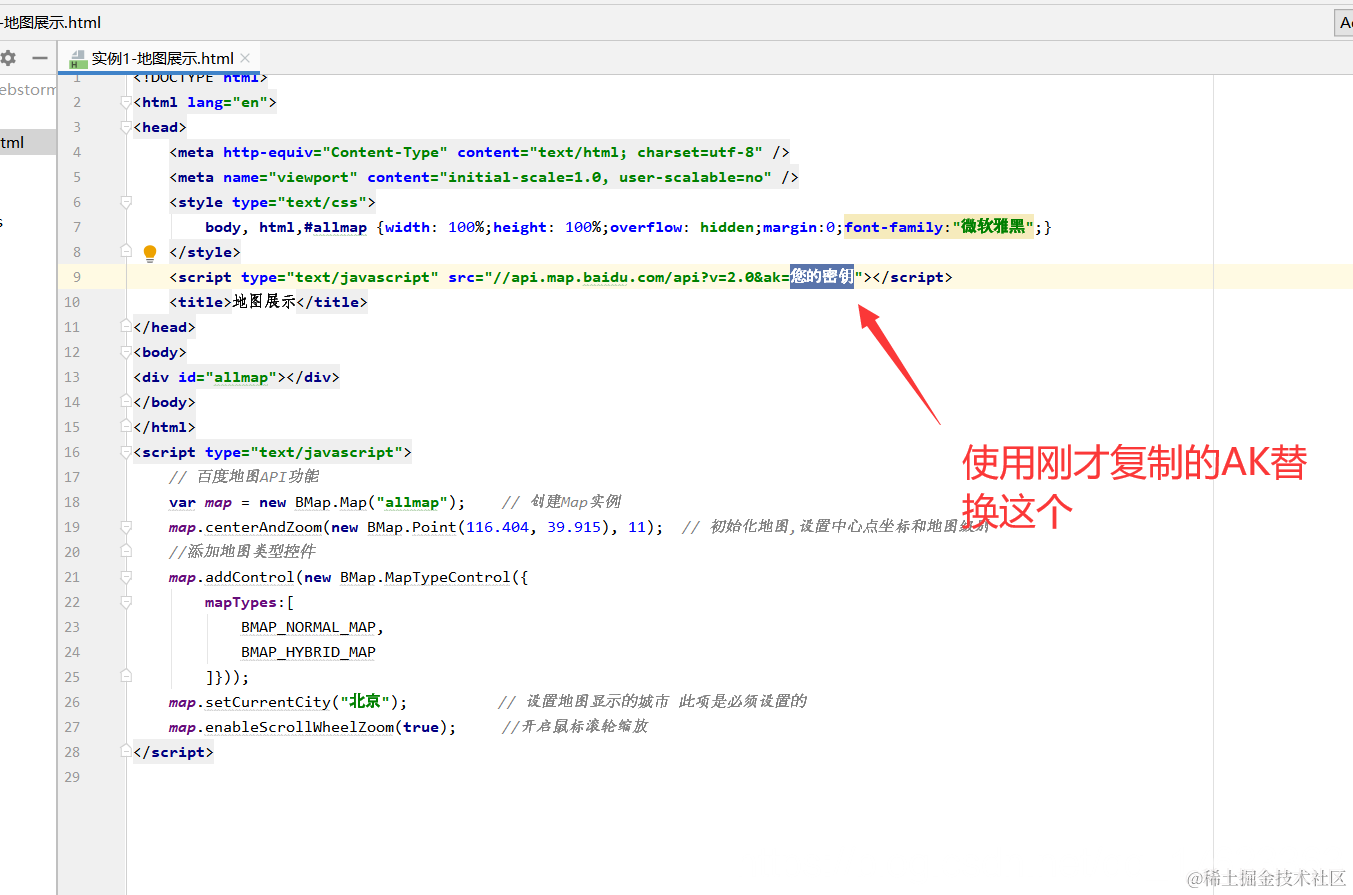This screenshot has height=895, width=1353.
Task: Click BMap.Map("allmap") on line 18
Action: [x=375, y=502]
